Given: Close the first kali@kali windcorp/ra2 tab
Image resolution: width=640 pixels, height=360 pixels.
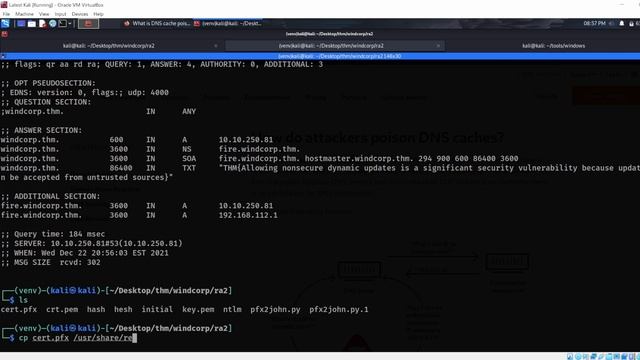Looking at the screenshot, I should [x=216, y=46].
